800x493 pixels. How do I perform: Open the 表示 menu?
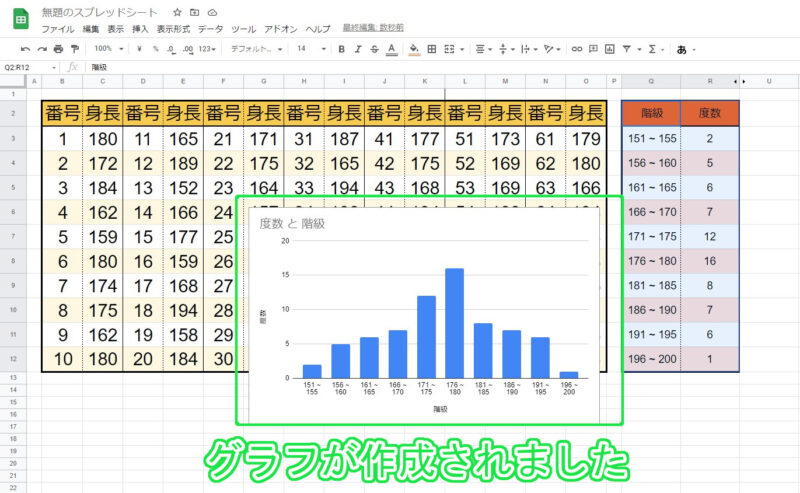click(x=115, y=29)
